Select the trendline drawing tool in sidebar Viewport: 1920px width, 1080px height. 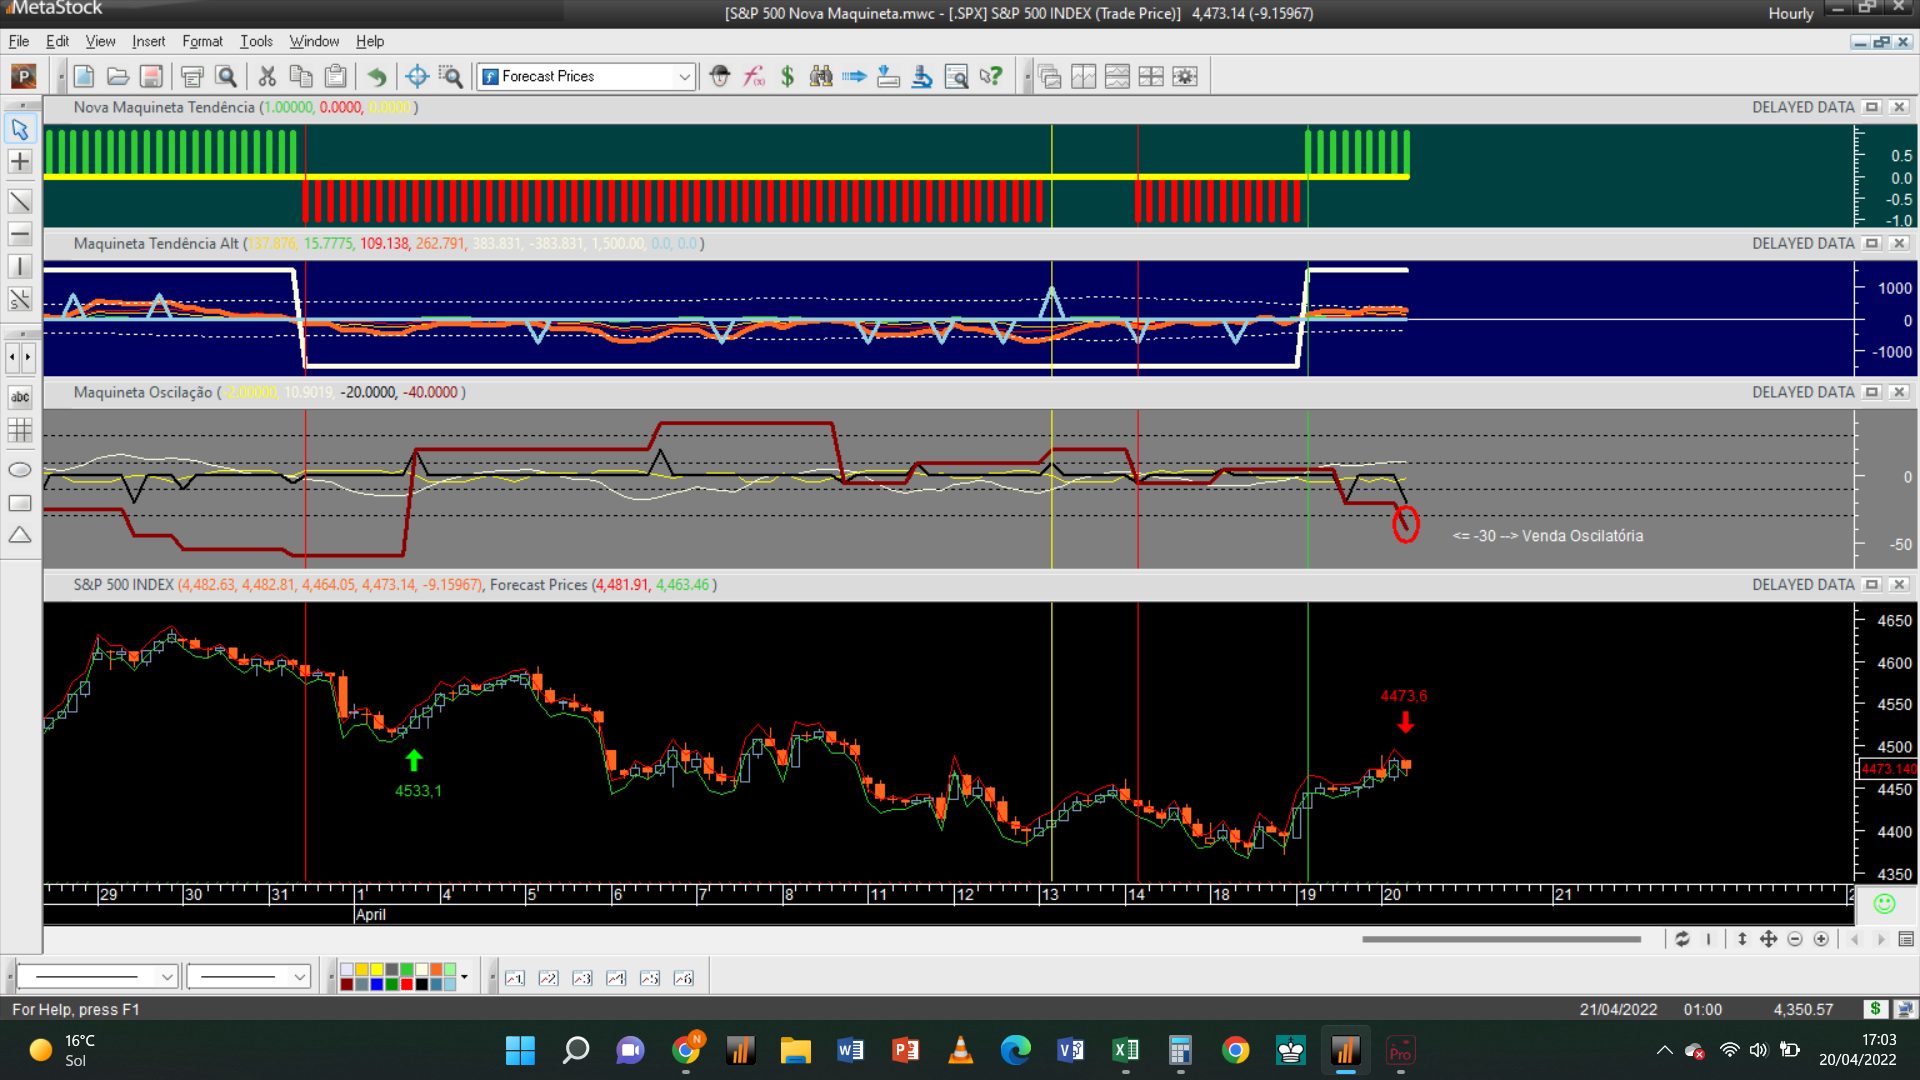(x=20, y=201)
